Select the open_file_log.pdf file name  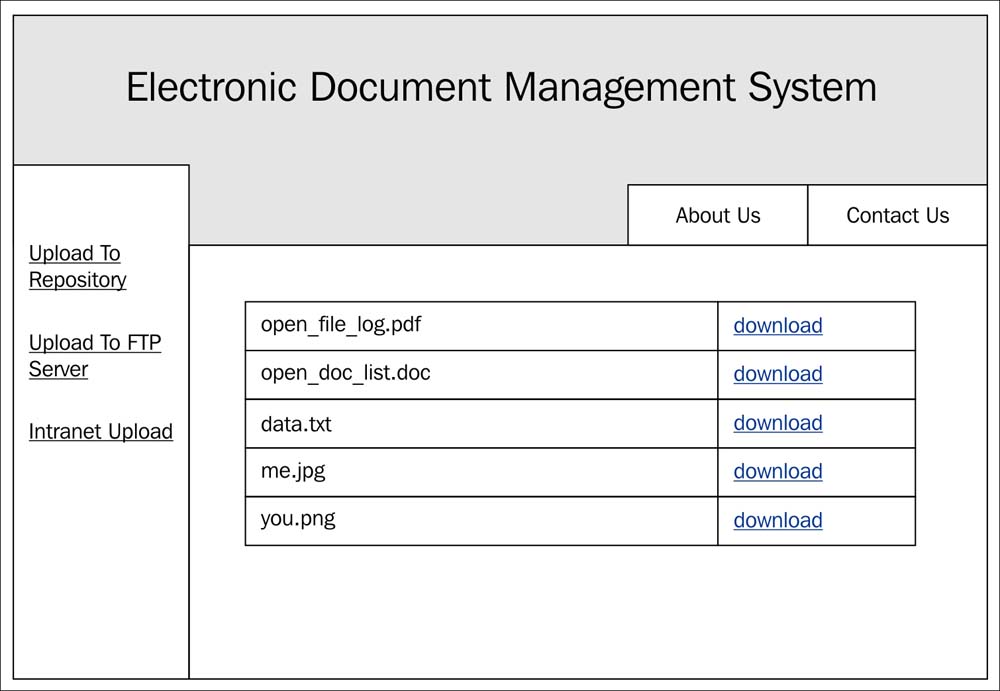pos(341,325)
